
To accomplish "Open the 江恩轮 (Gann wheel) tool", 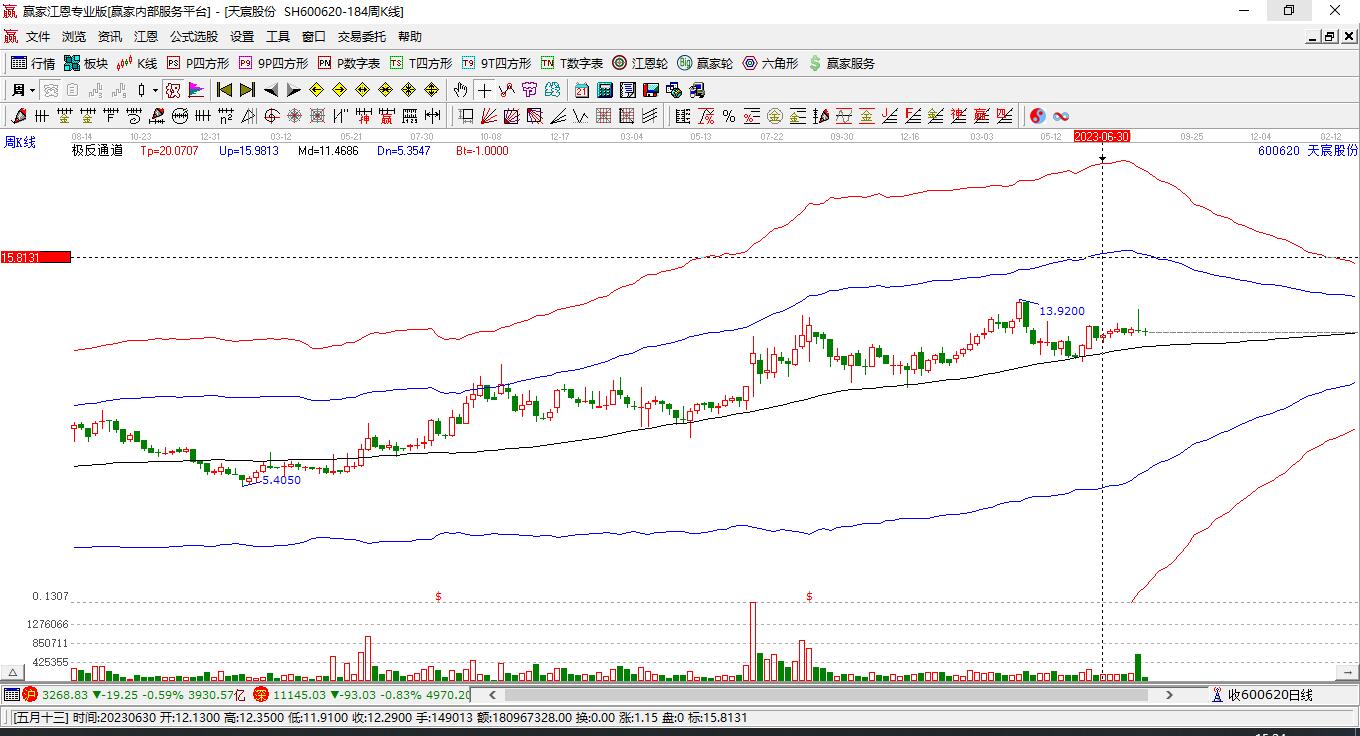I will (x=640, y=63).
